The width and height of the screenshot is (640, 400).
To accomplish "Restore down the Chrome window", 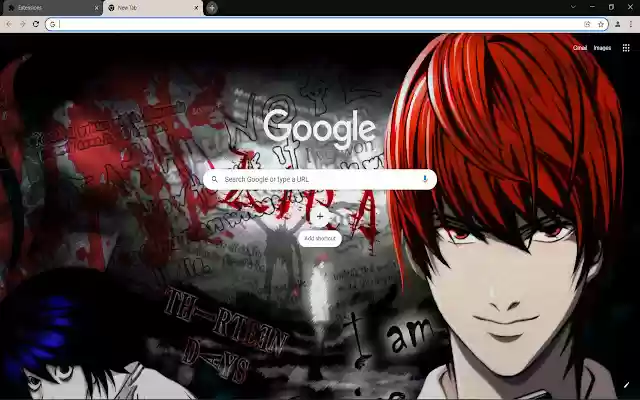I will [611, 7].
